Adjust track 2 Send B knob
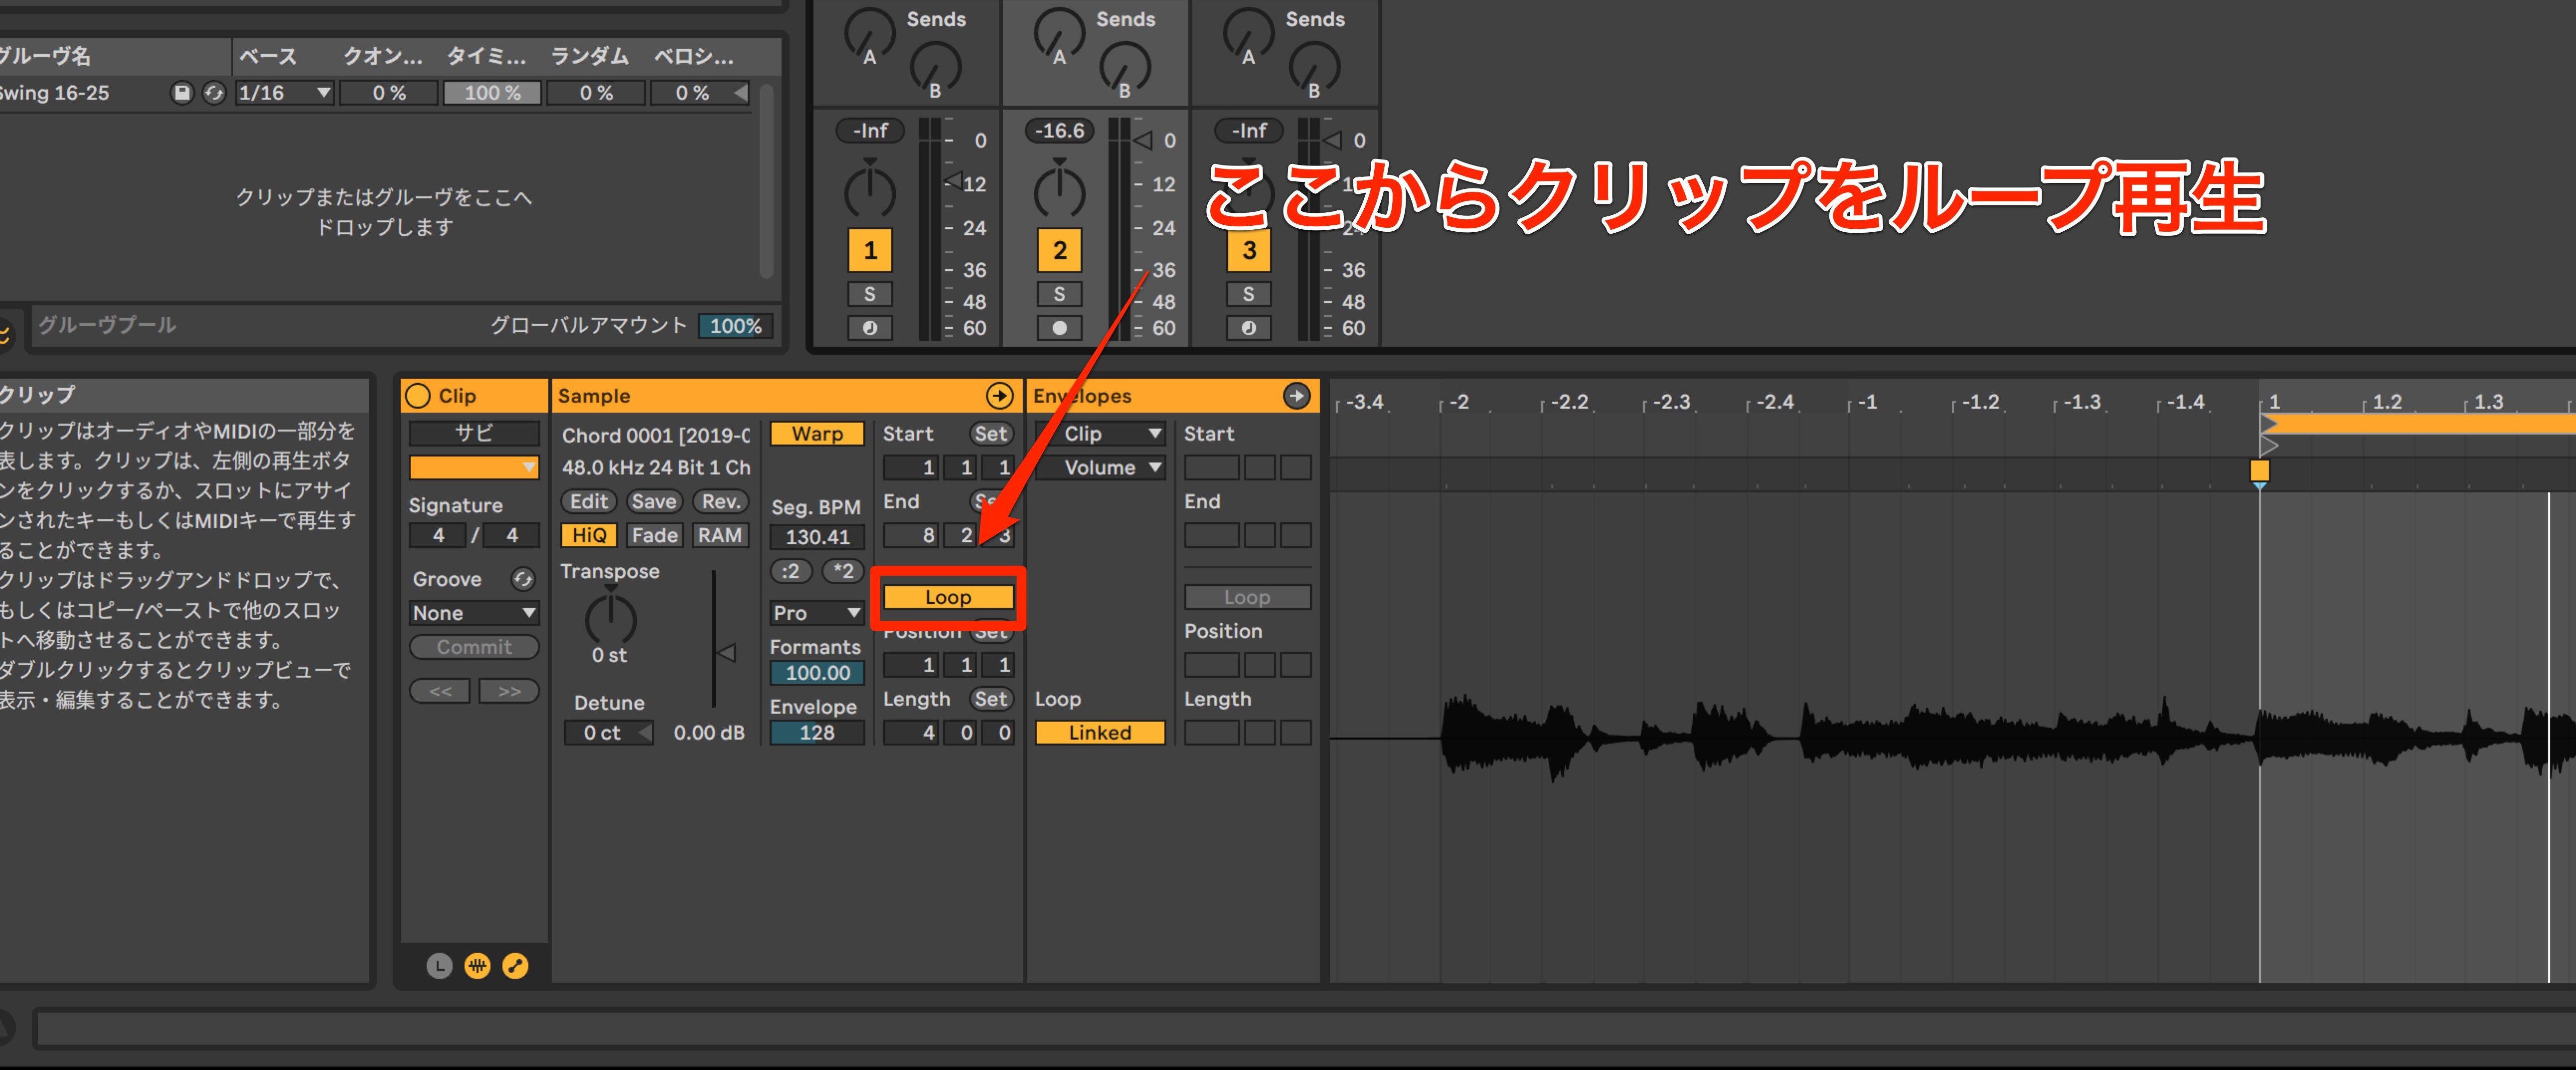Image resolution: width=2576 pixels, height=1070 pixels. (1124, 68)
